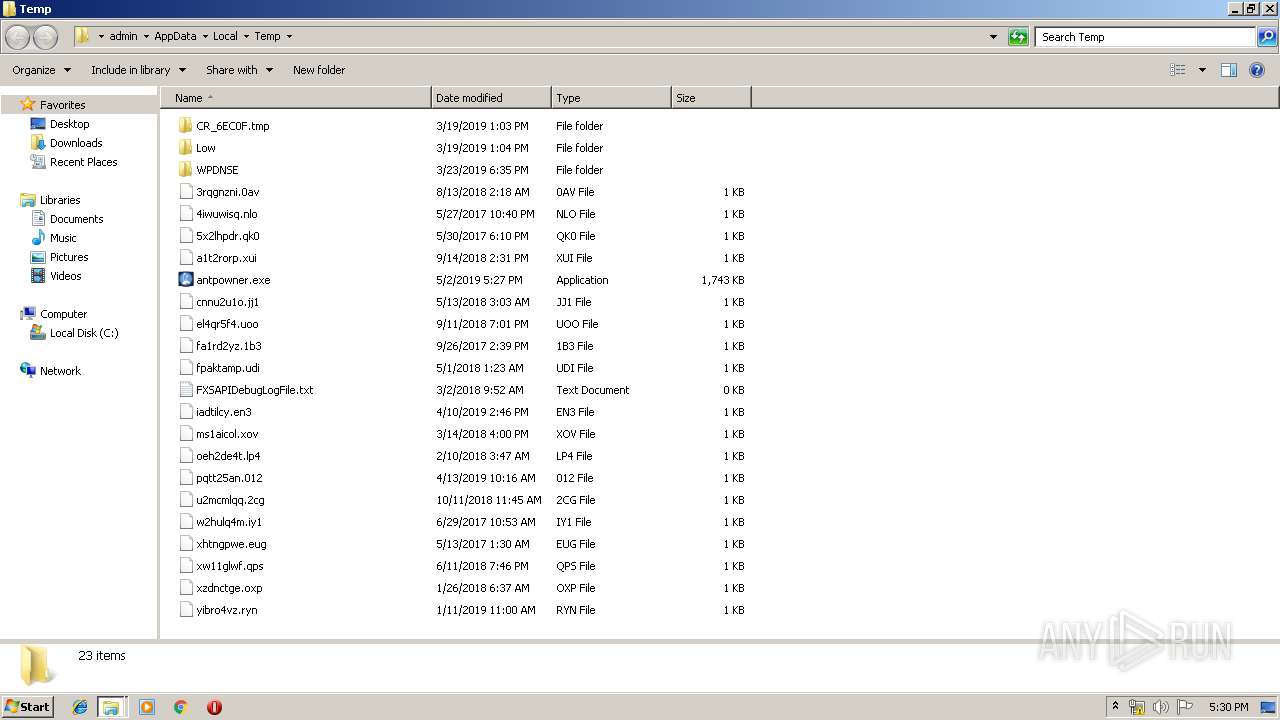Open the Share with dropdown
Viewport: 1280px width, 720px height.
tap(239, 70)
